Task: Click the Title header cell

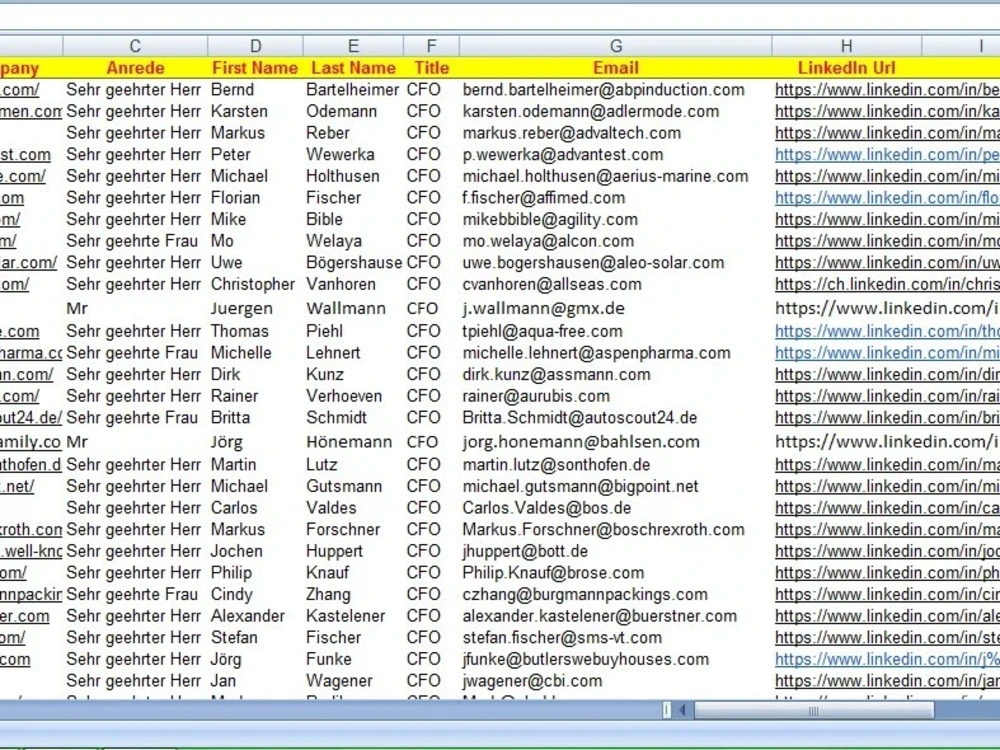Action: pos(431,68)
